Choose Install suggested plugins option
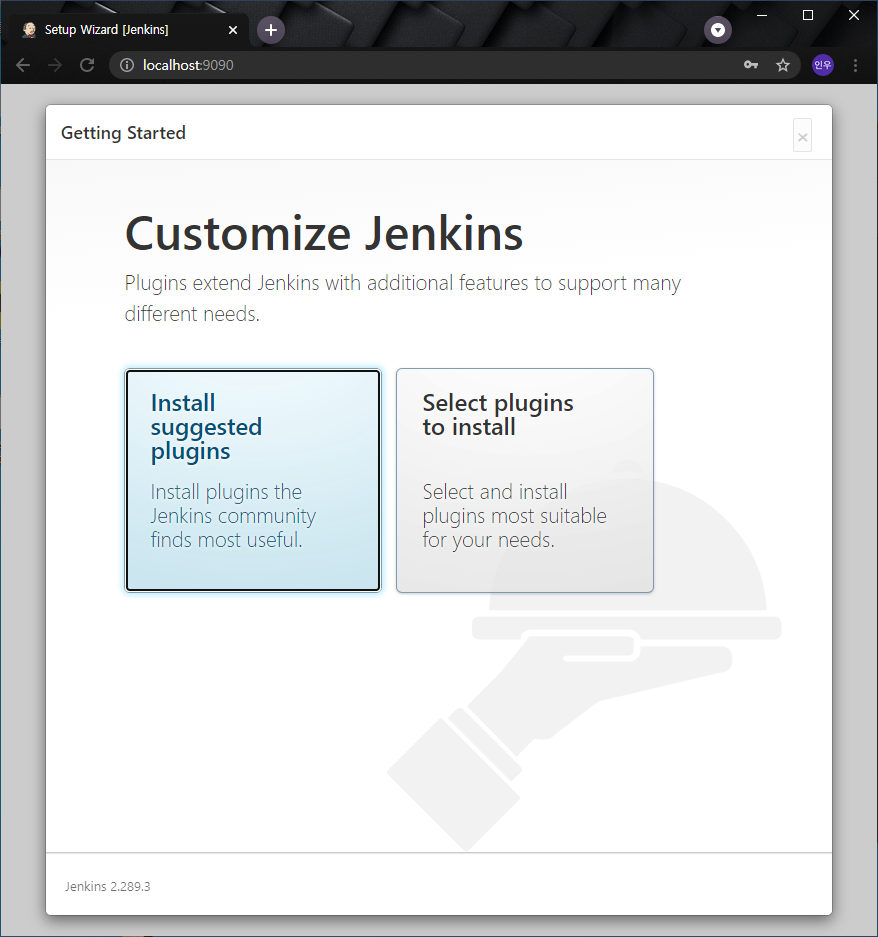Viewport: 878px width, 937px height. [253, 480]
